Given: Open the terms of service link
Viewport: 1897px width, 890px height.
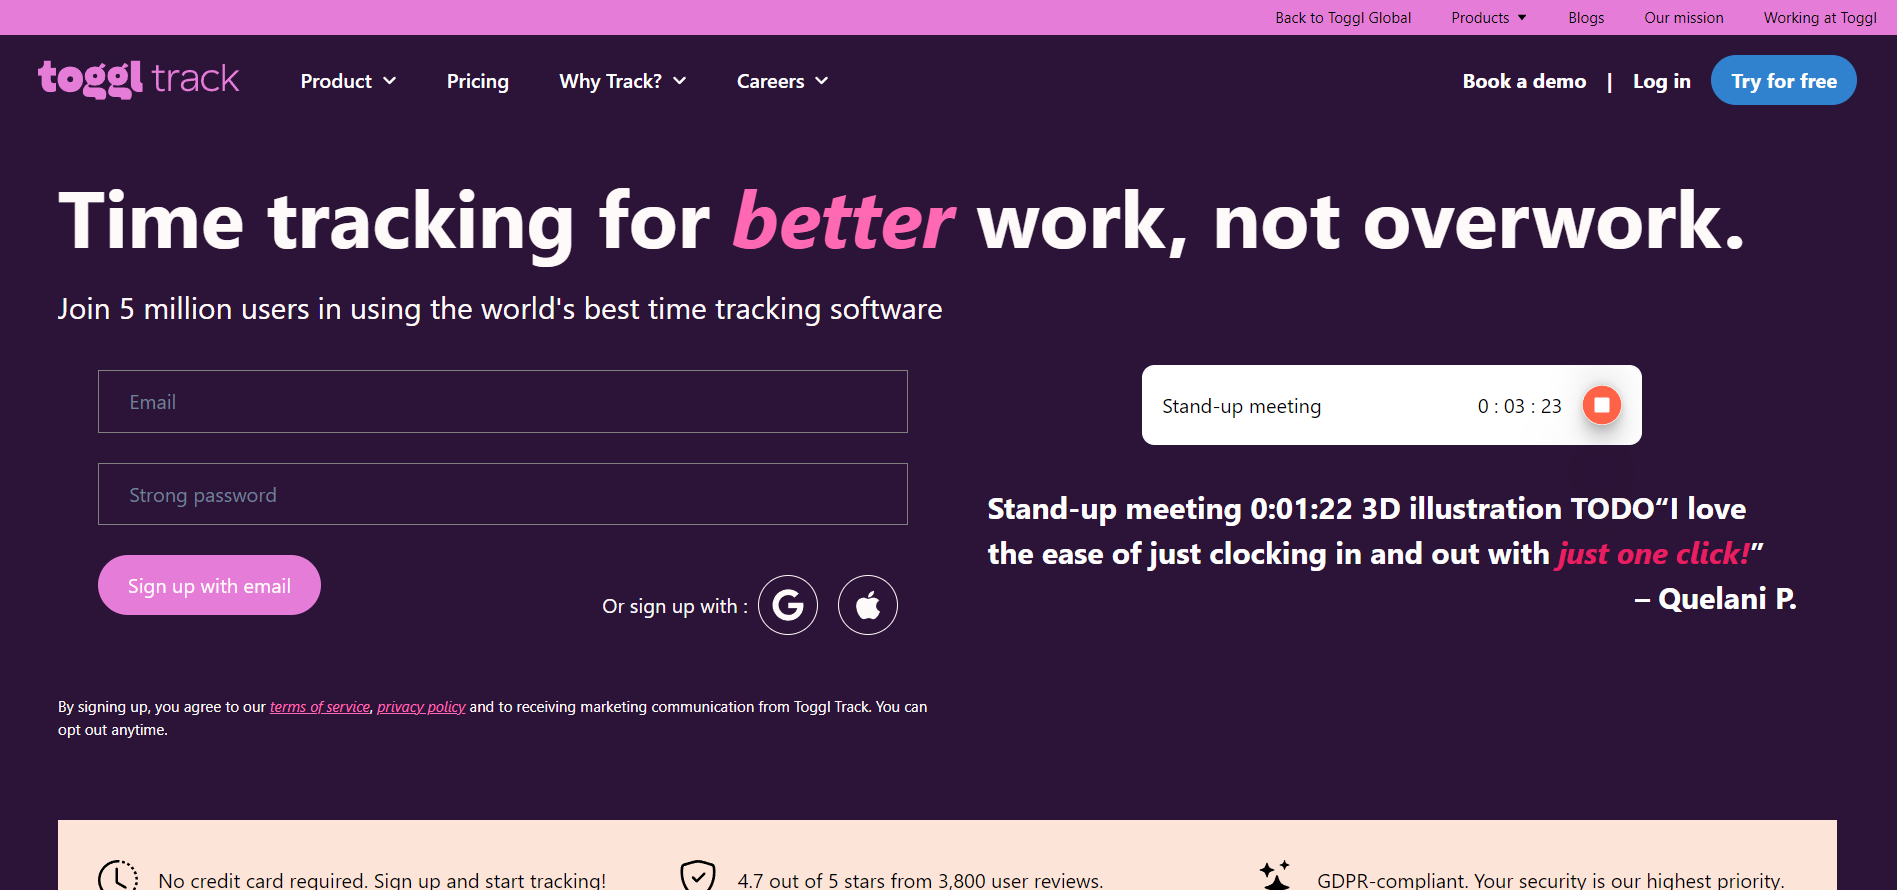Looking at the screenshot, I should point(320,707).
